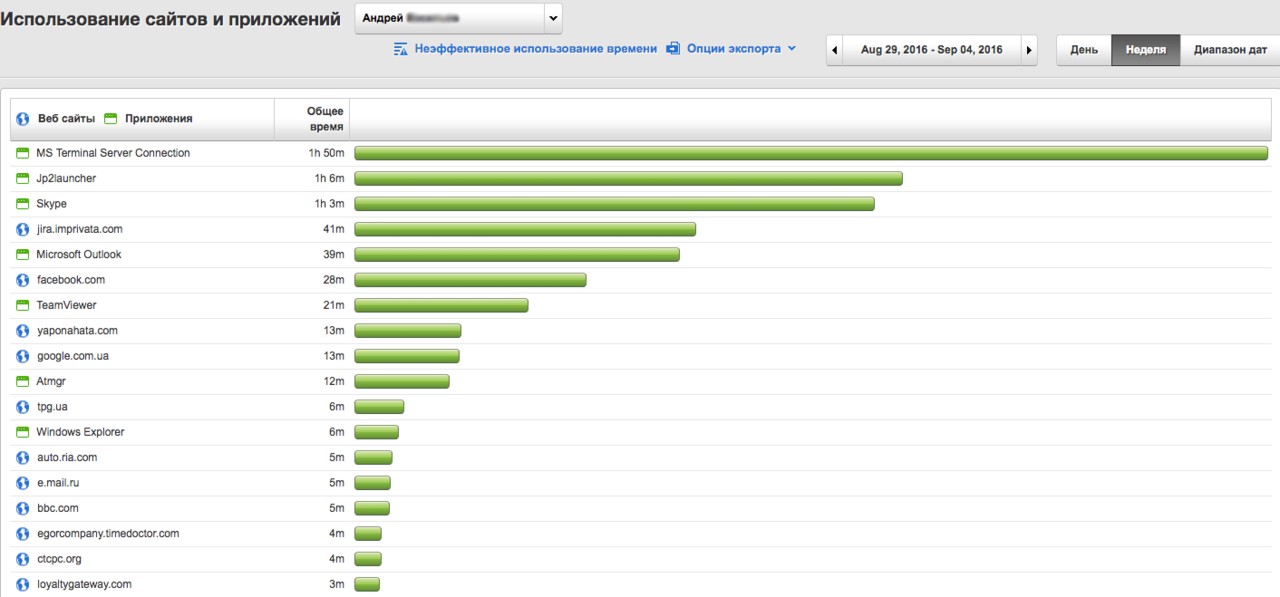
Task: Click the MS Terminal Server Connection app icon
Action: pyautogui.click(x=23, y=153)
